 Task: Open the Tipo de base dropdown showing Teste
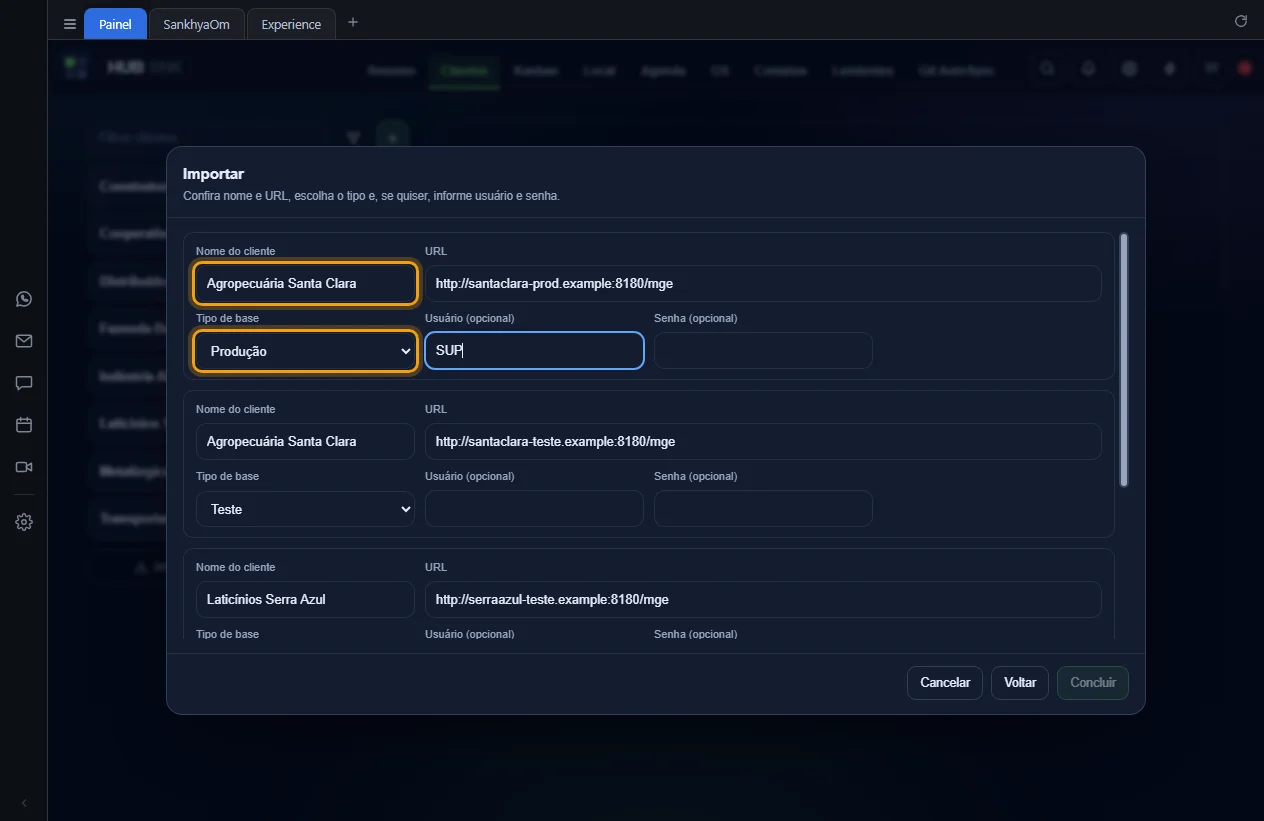[x=305, y=509]
